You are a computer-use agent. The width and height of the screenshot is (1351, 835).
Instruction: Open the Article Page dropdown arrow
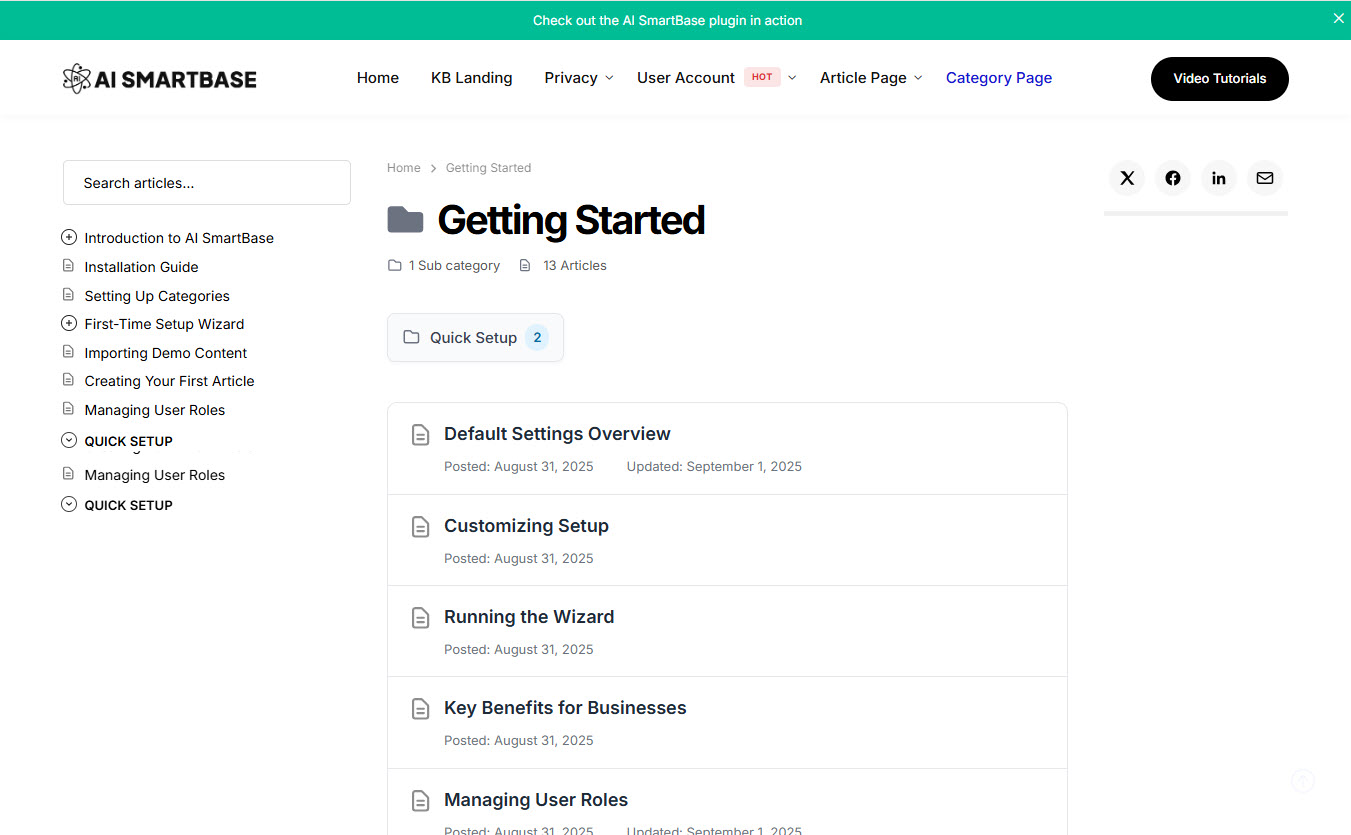[918, 78]
